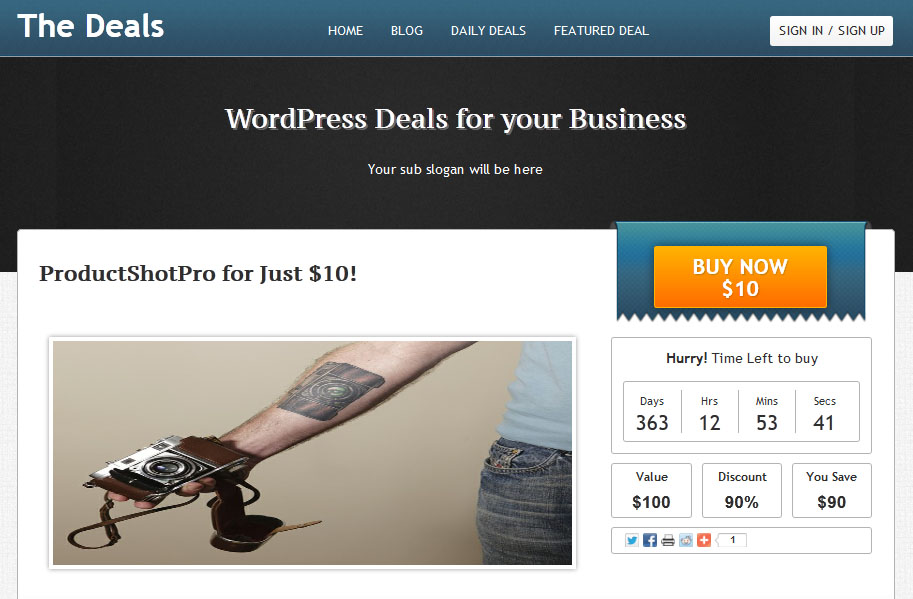The height and width of the screenshot is (599, 913).
Task: Click the share count bubble
Action: (x=731, y=540)
